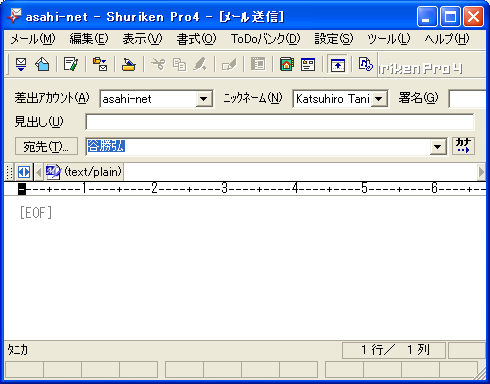Click the 署名(G) signature field

467,99
